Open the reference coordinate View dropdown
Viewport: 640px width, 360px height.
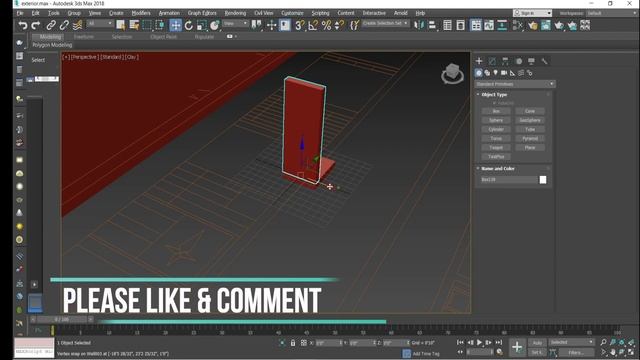[236, 24]
